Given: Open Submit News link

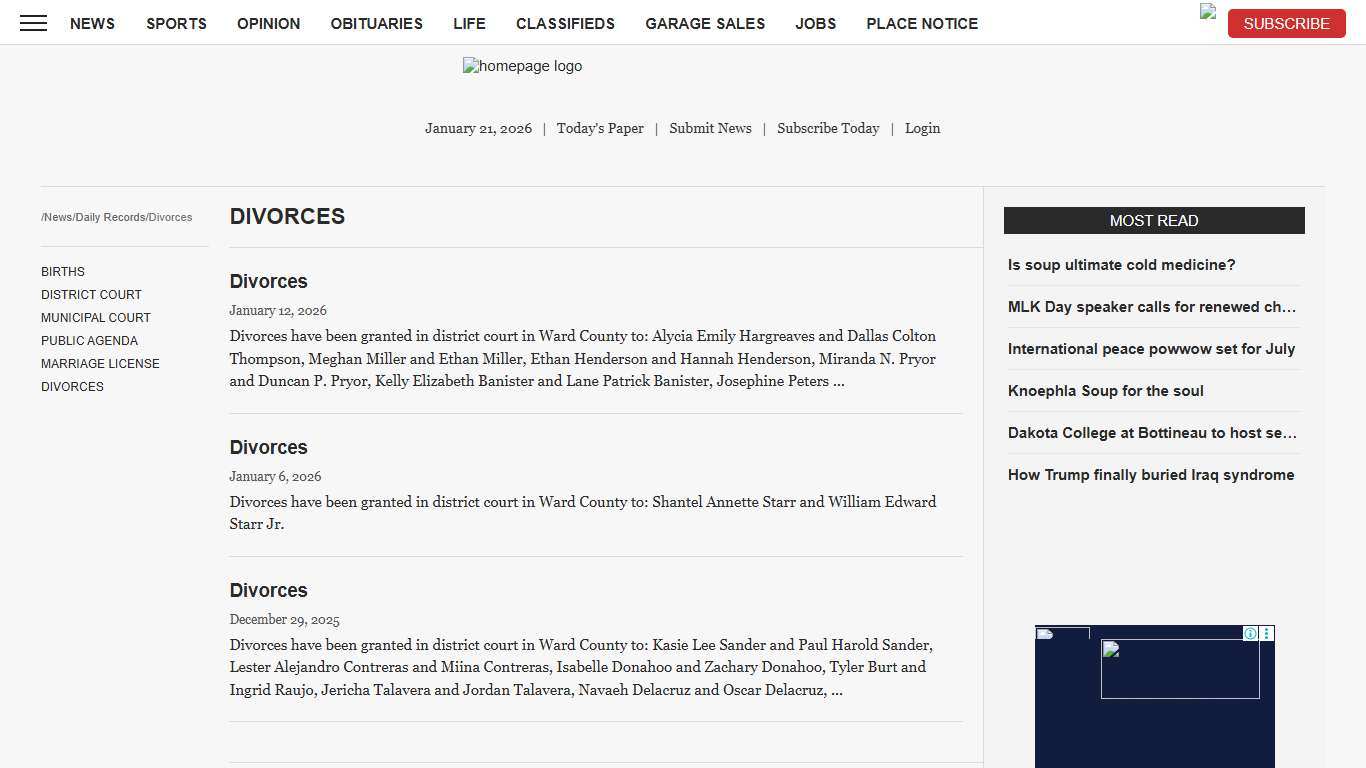Looking at the screenshot, I should coord(710,128).
